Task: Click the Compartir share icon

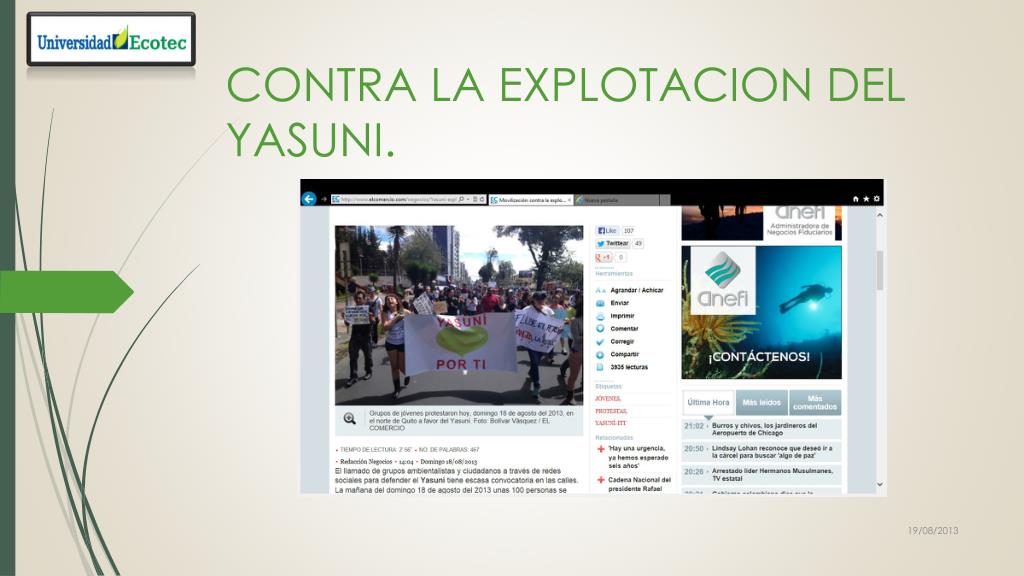Action: point(600,355)
